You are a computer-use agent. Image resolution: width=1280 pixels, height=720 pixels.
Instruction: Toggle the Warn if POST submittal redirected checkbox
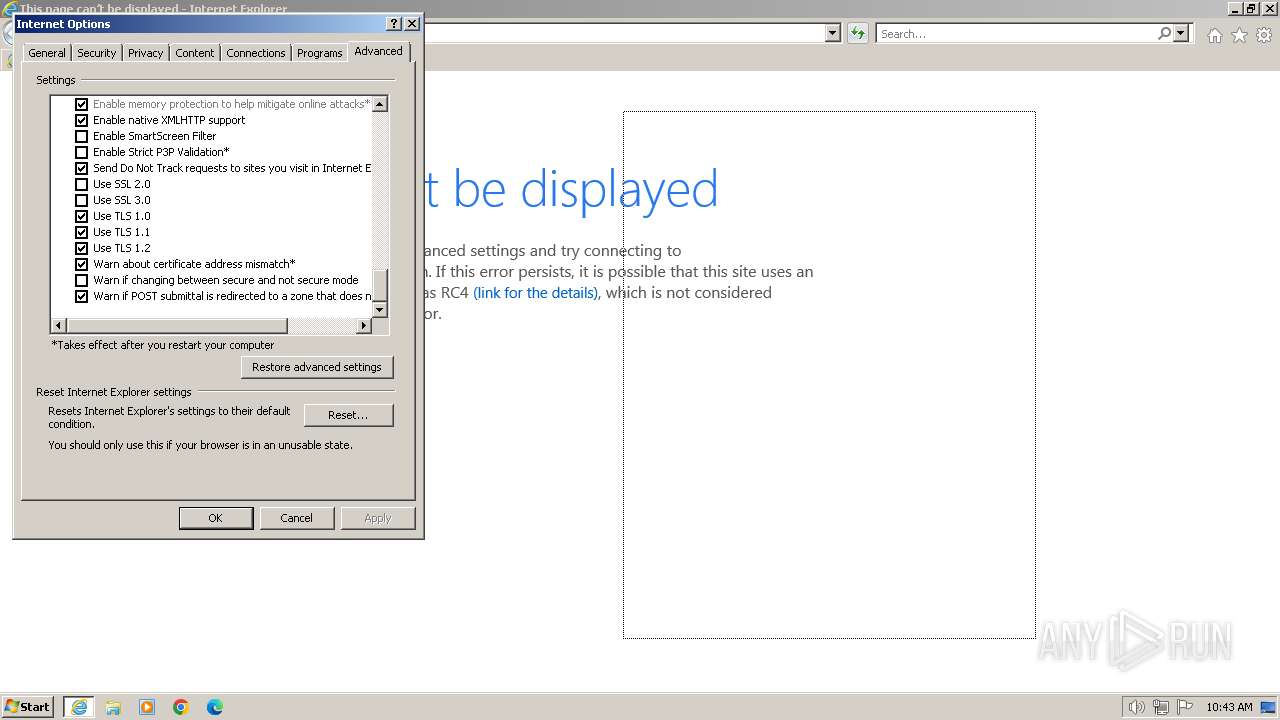82,296
